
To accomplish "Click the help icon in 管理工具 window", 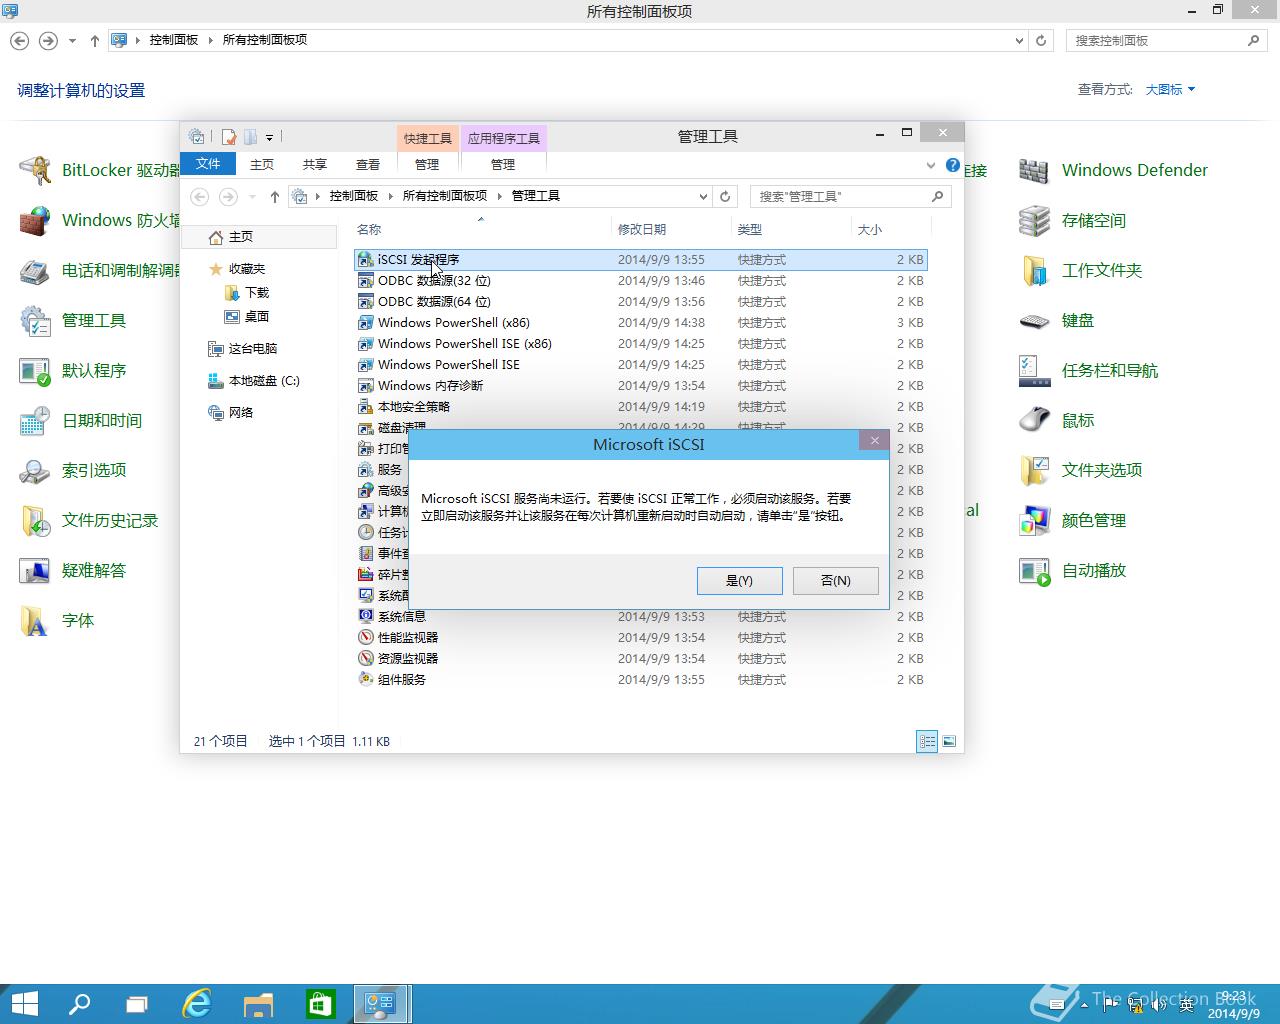I will click(x=953, y=165).
